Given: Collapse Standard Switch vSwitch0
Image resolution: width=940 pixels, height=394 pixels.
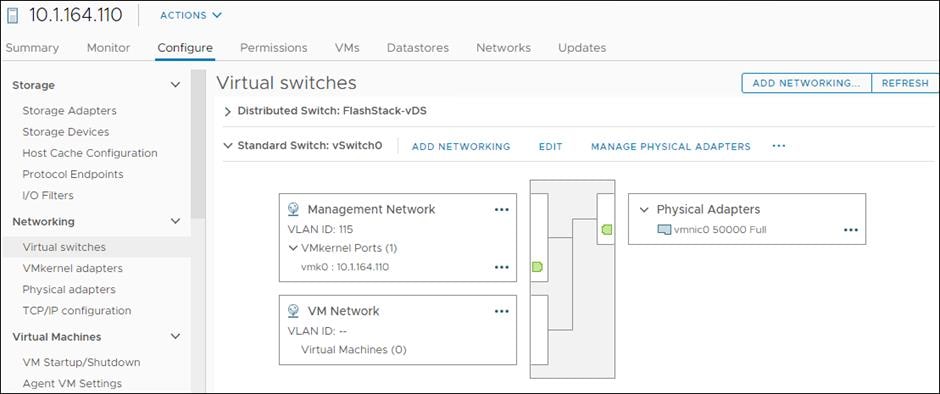Looking at the screenshot, I should coord(227,146).
